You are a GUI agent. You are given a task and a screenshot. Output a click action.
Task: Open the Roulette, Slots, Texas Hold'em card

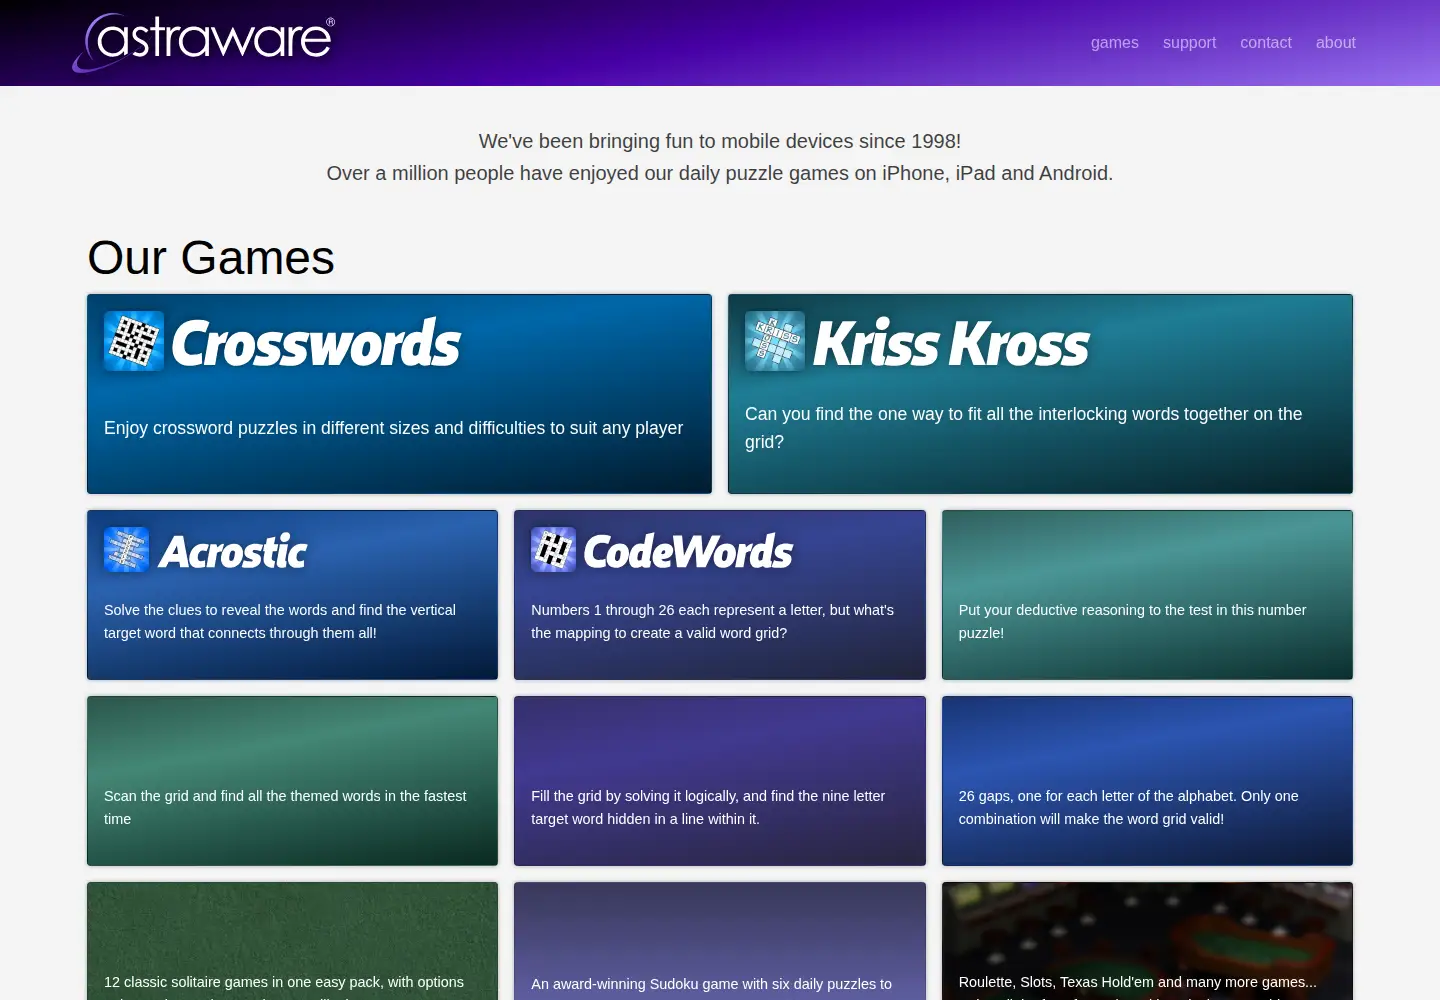tap(1147, 941)
